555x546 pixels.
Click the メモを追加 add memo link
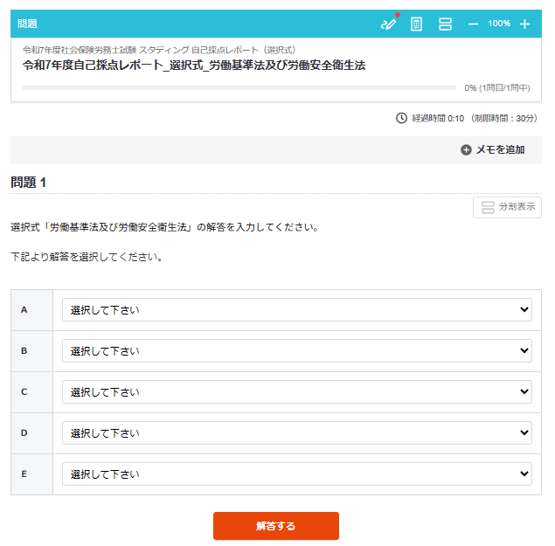click(500, 150)
